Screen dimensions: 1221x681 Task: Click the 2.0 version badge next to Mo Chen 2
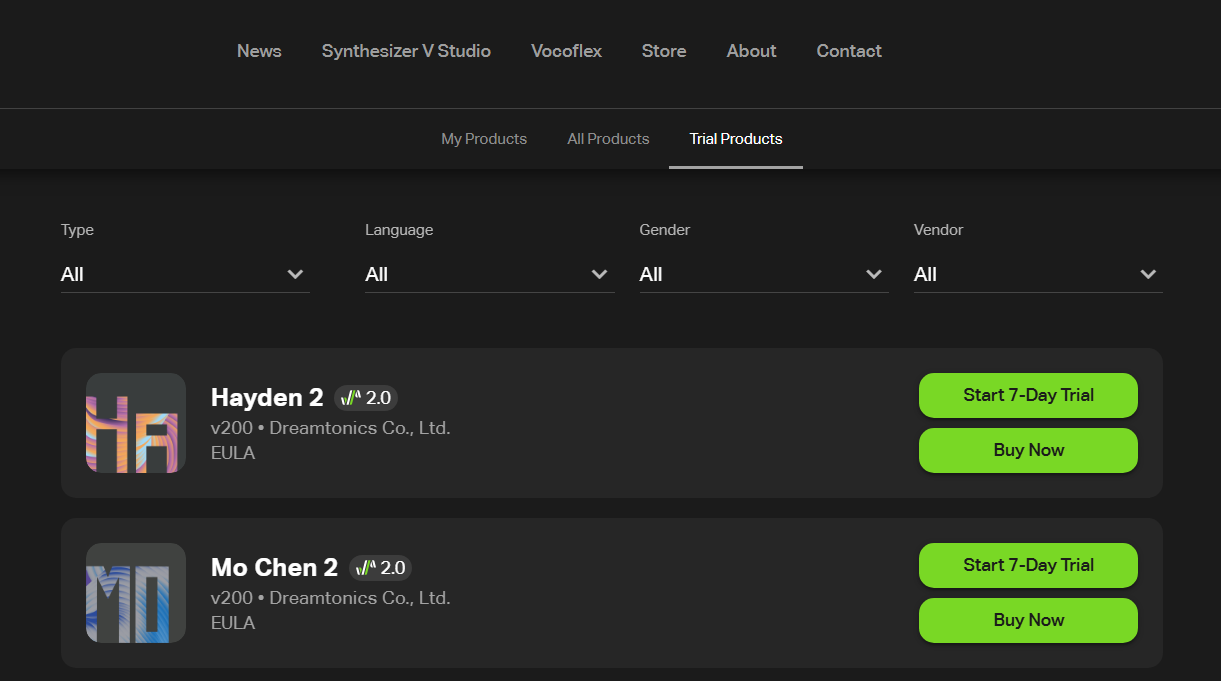tap(380, 568)
